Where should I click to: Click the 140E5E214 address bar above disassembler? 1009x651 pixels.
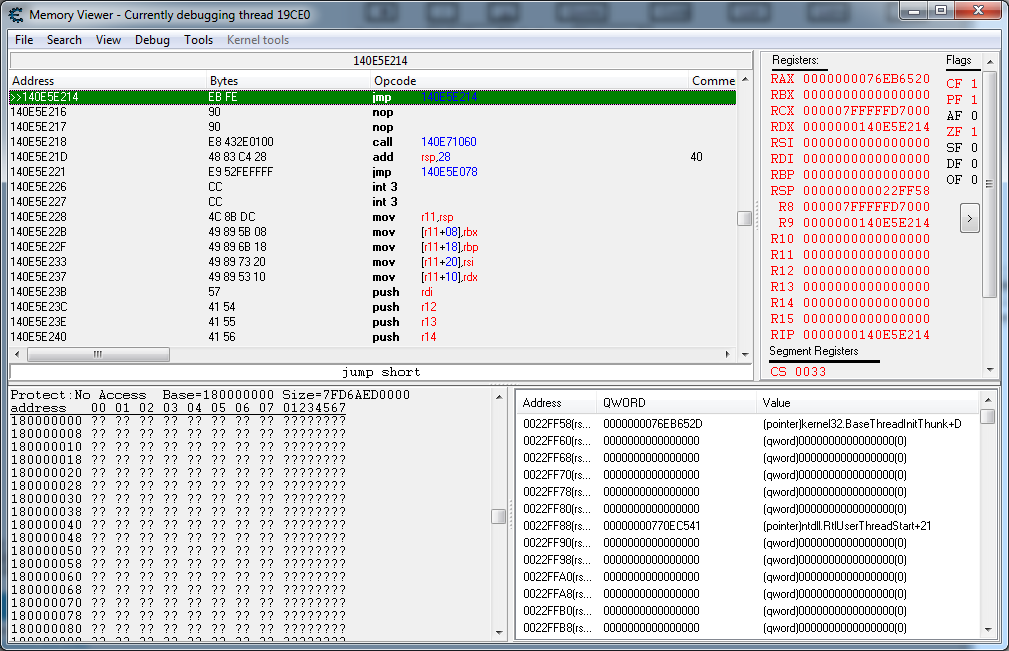[x=380, y=60]
